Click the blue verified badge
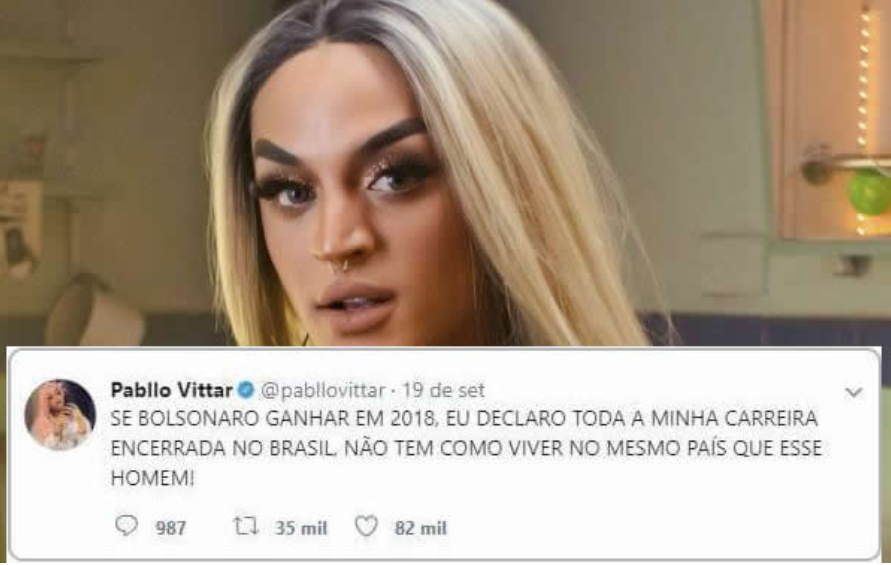 pos(246,390)
